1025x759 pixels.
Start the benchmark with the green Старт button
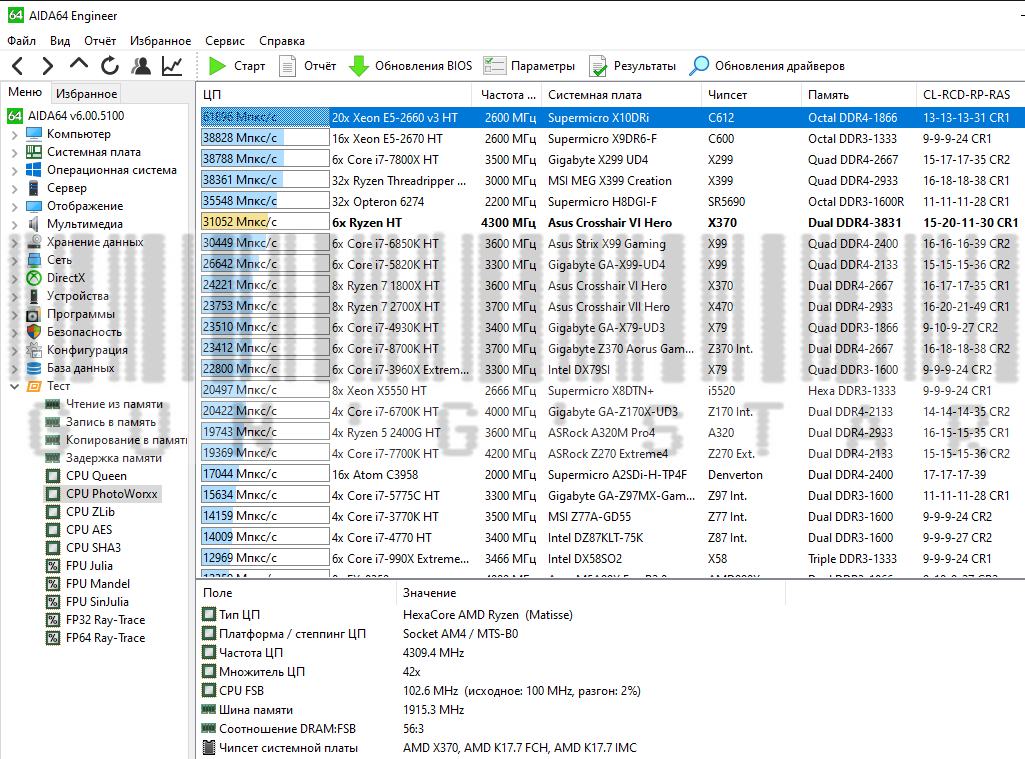(x=237, y=66)
